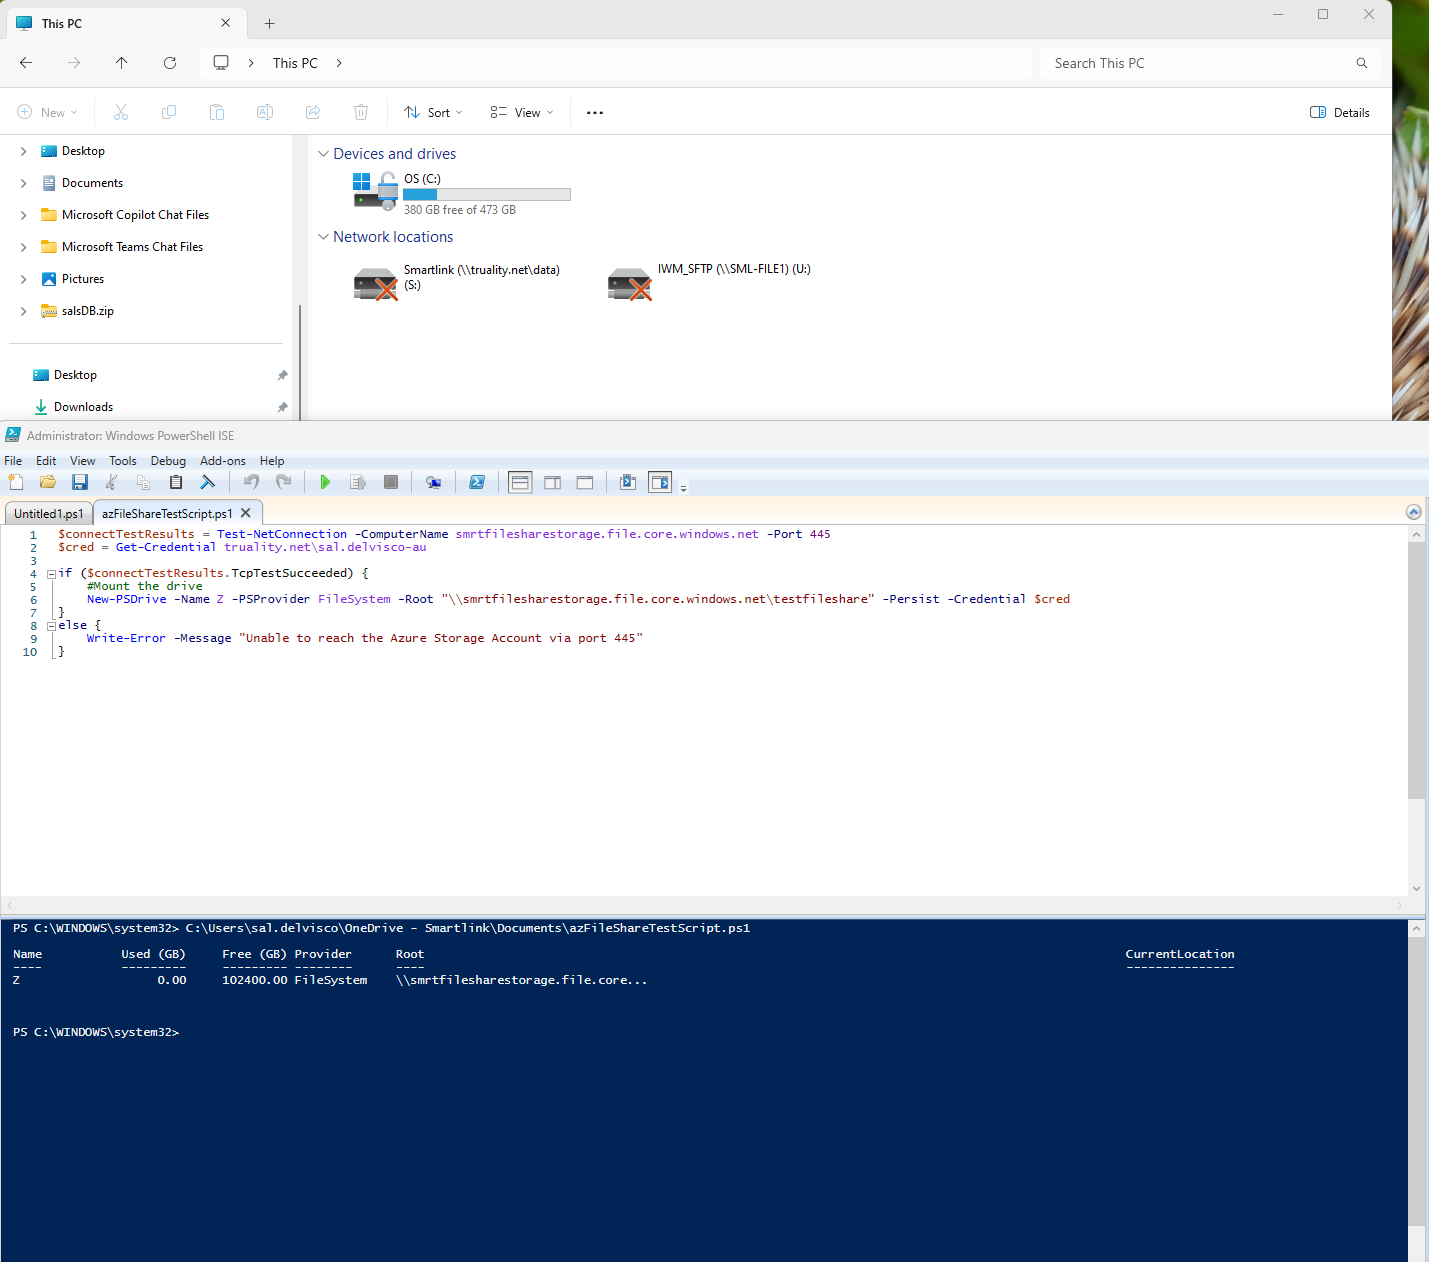Toggle Show Script Pane Right layout
Screen dimensions: 1429x1262
[x=553, y=482]
